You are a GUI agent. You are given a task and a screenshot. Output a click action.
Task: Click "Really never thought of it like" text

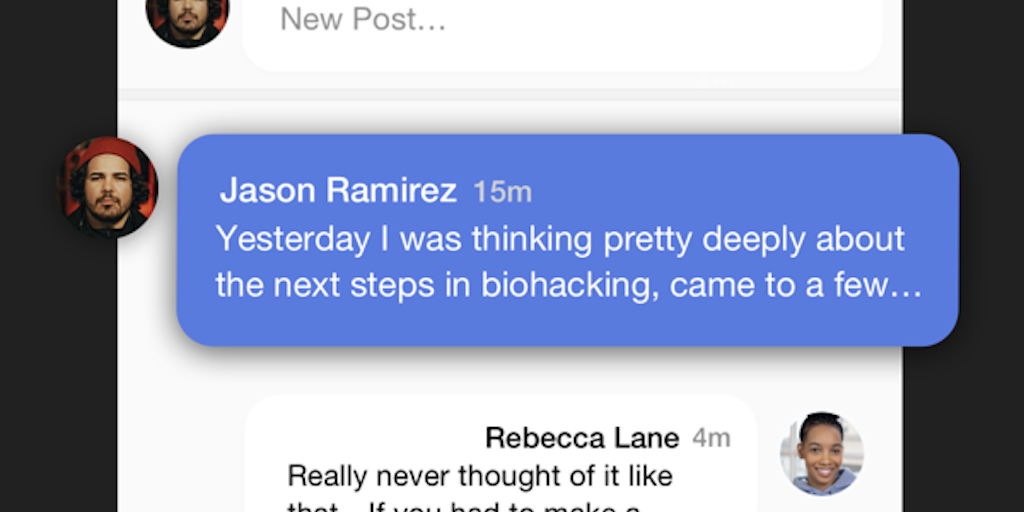click(x=480, y=474)
